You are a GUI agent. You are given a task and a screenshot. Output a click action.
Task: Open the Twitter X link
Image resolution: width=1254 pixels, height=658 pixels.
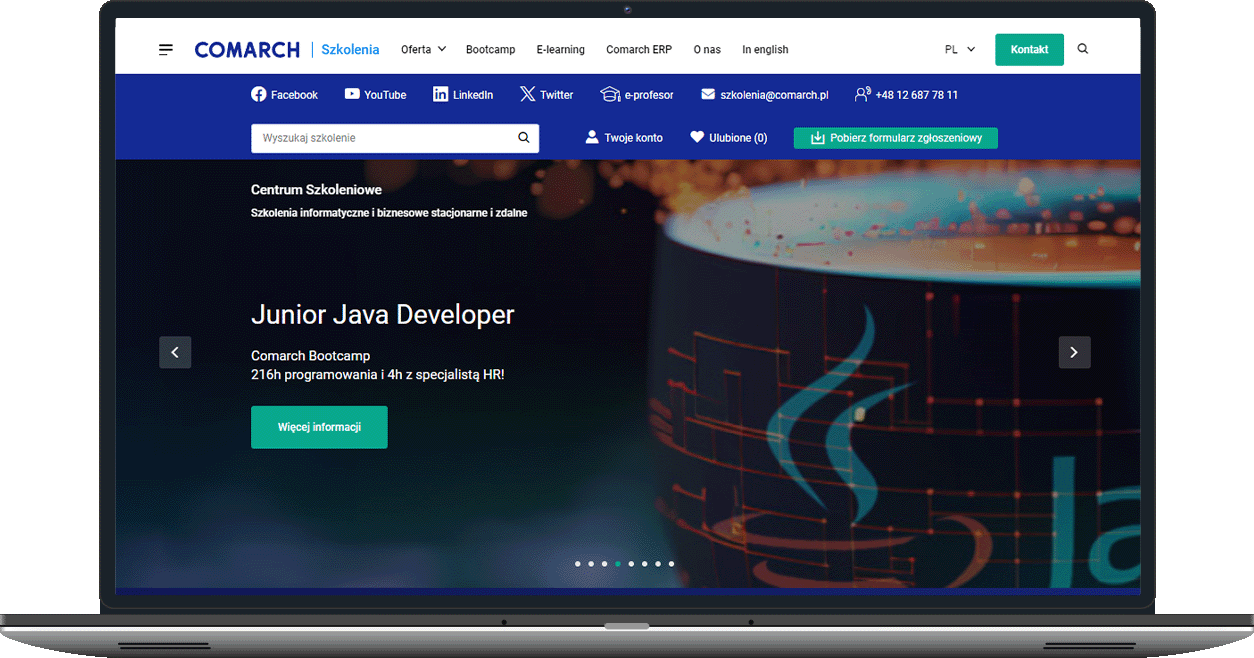point(546,95)
